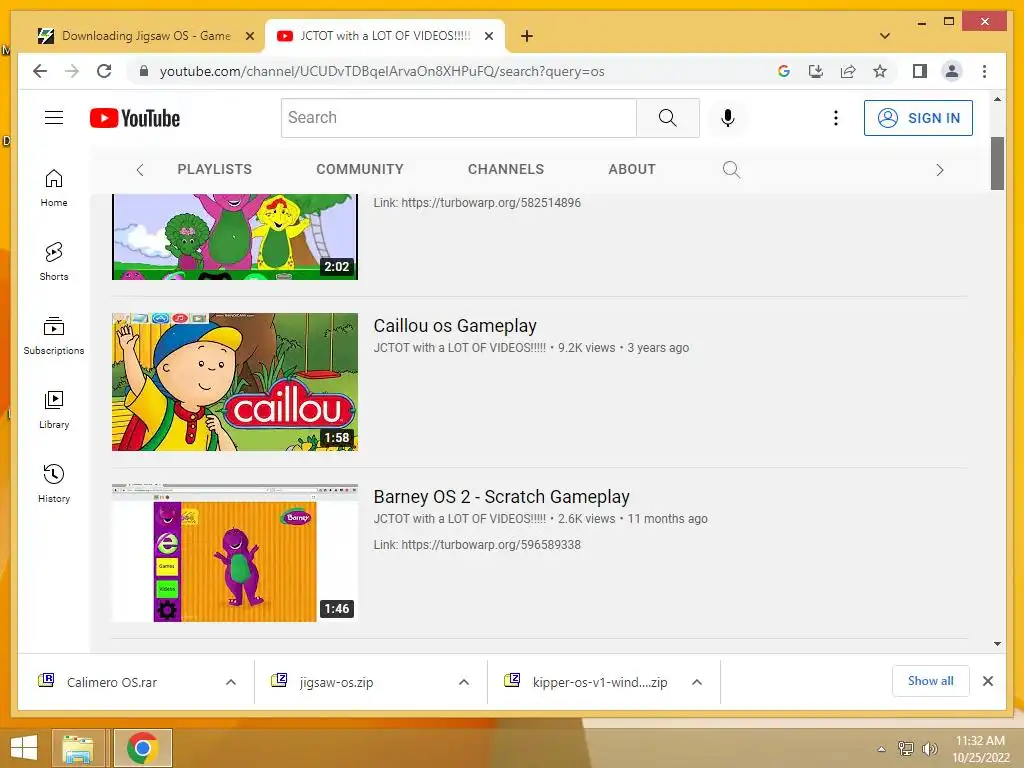The width and height of the screenshot is (1024, 768).
Task: Click the channel search magnifier icon
Action: tap(731, 170)
